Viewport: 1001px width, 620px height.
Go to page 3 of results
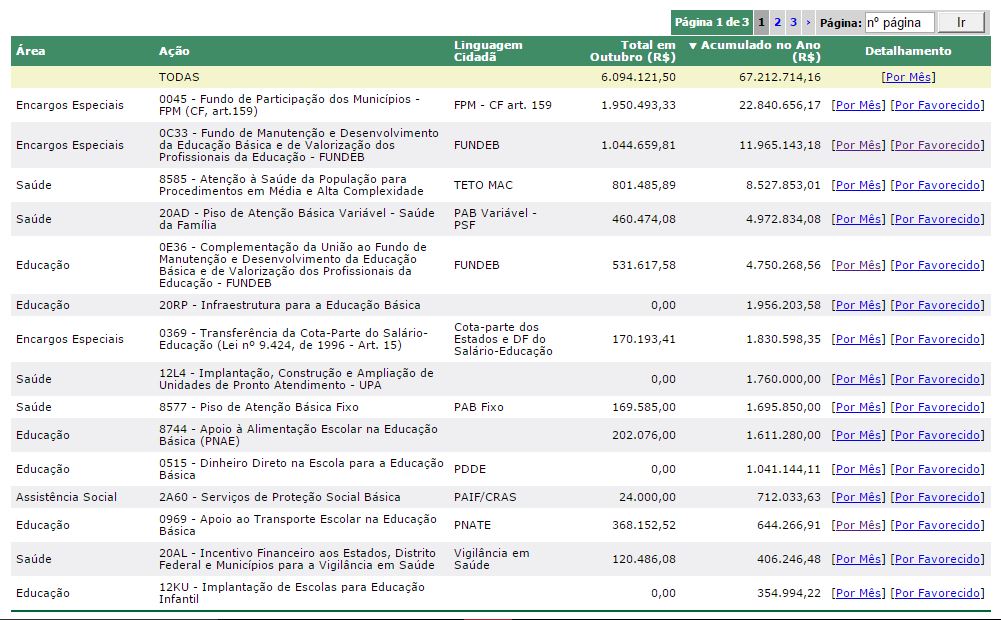[793, 22]
